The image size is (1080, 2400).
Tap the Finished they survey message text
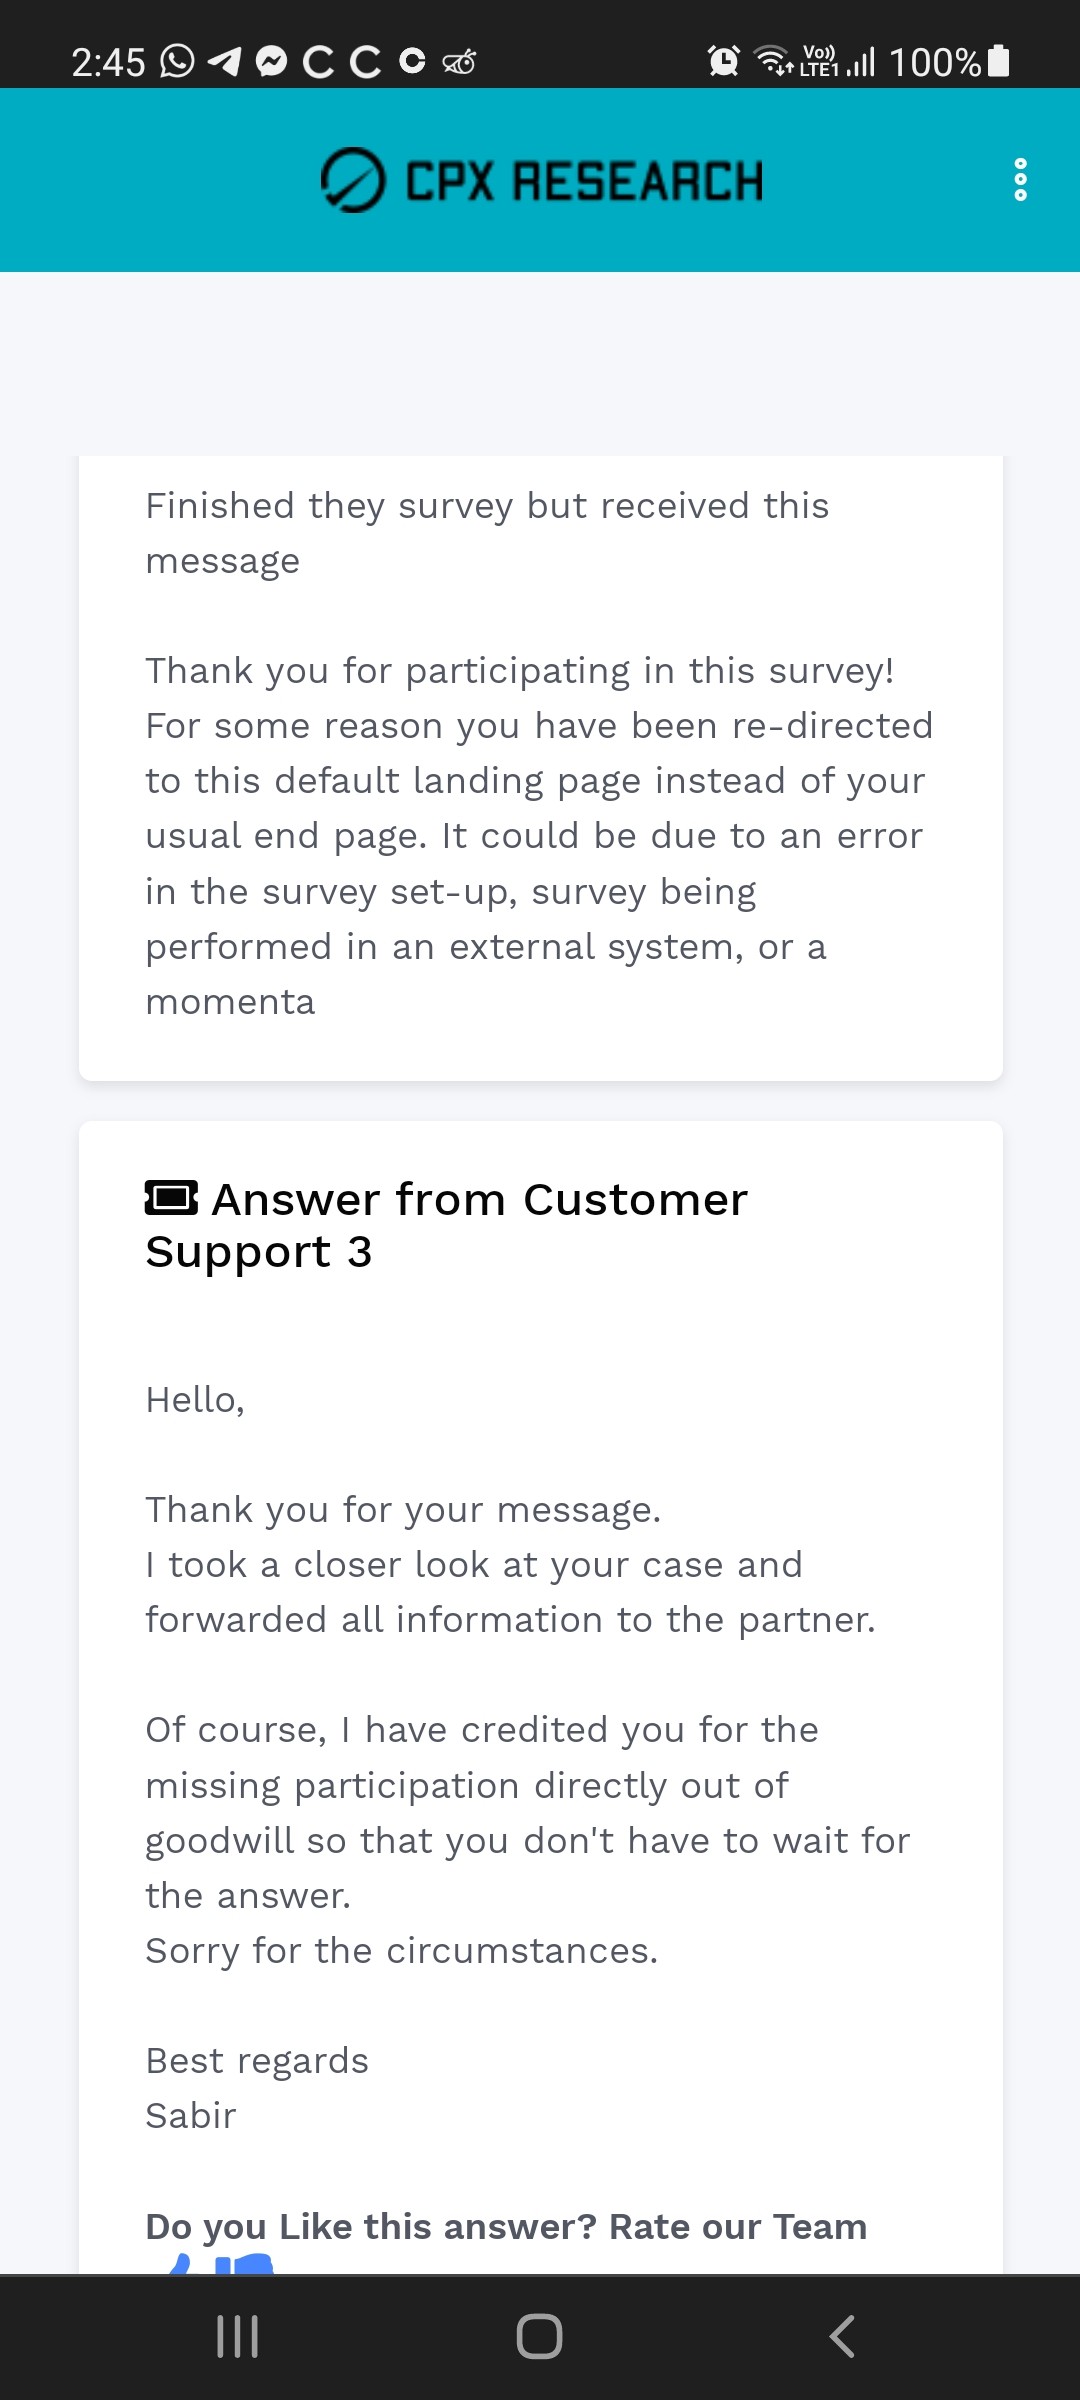coord(487,533)
